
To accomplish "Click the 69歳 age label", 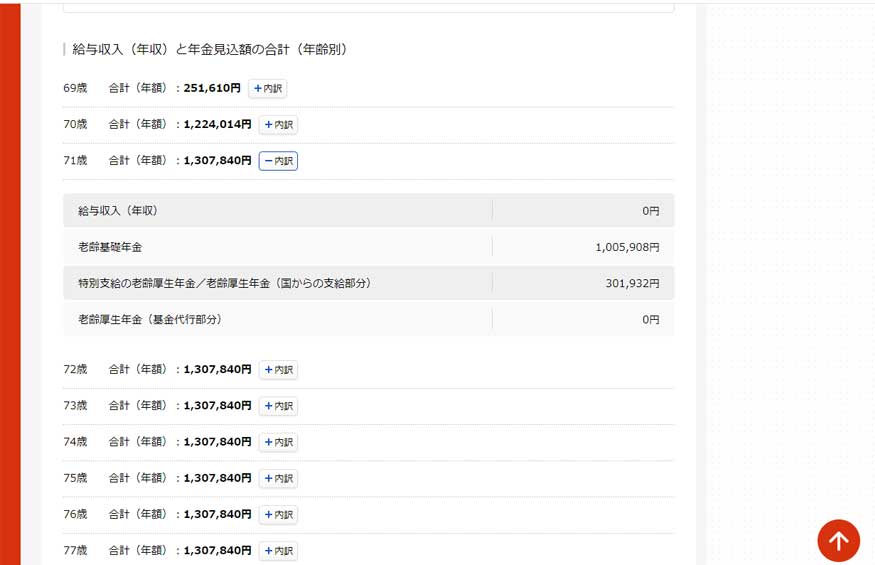I will (75, 88).
